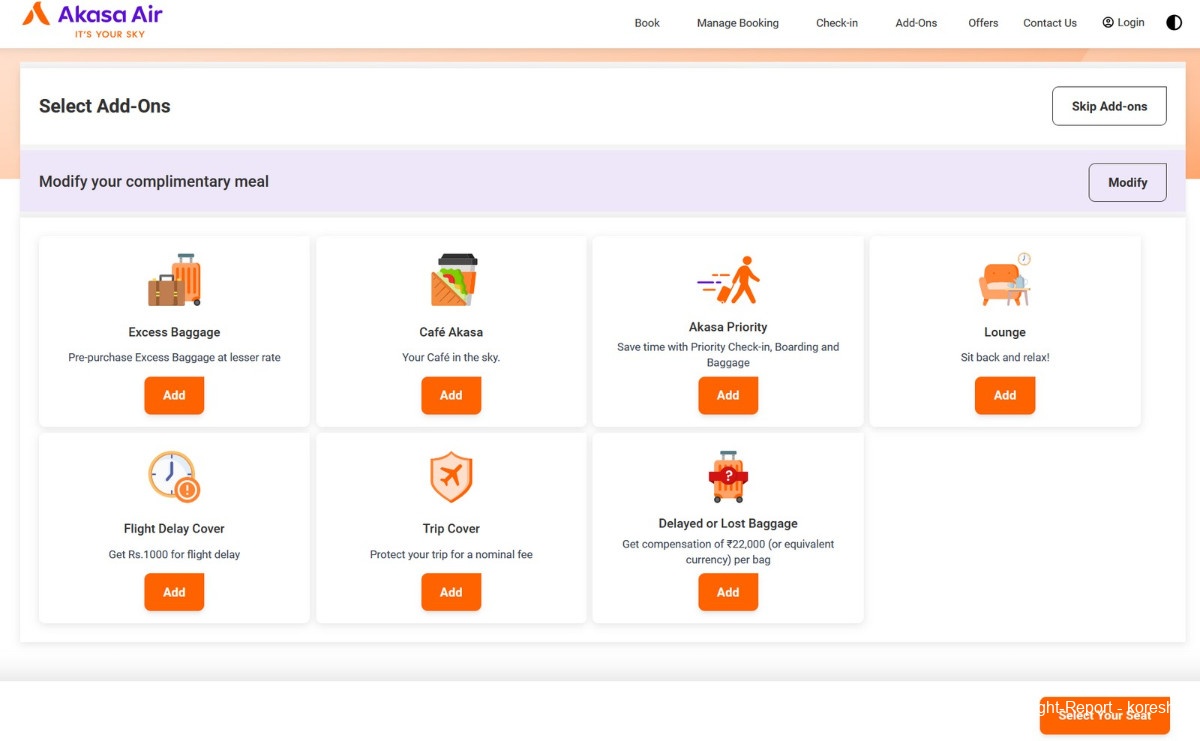Open the Login account link
This screenshot has width=1200, height=741.
(x=1123, y=23)
